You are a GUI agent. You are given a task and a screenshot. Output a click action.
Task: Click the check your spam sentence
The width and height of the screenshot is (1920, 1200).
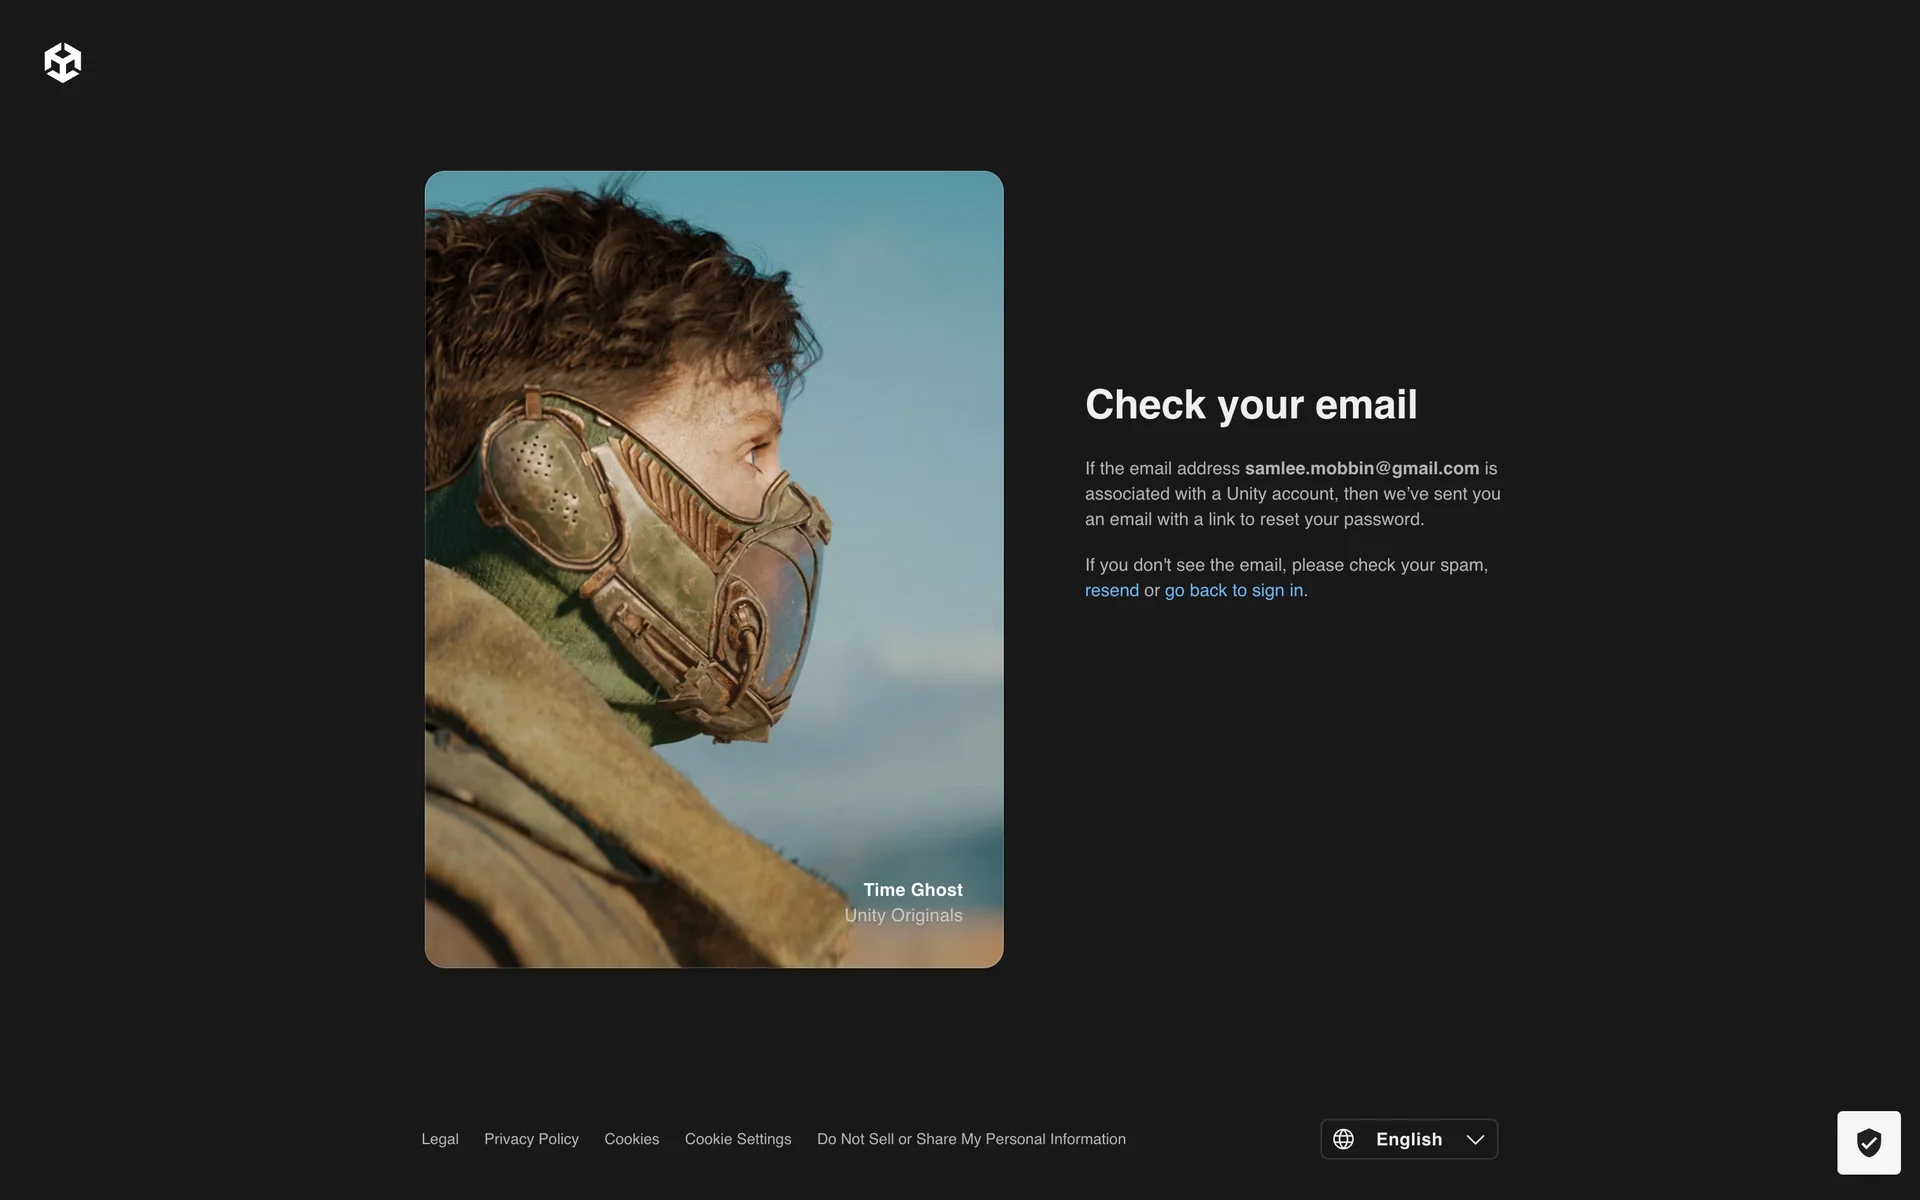click(1286, 565)
